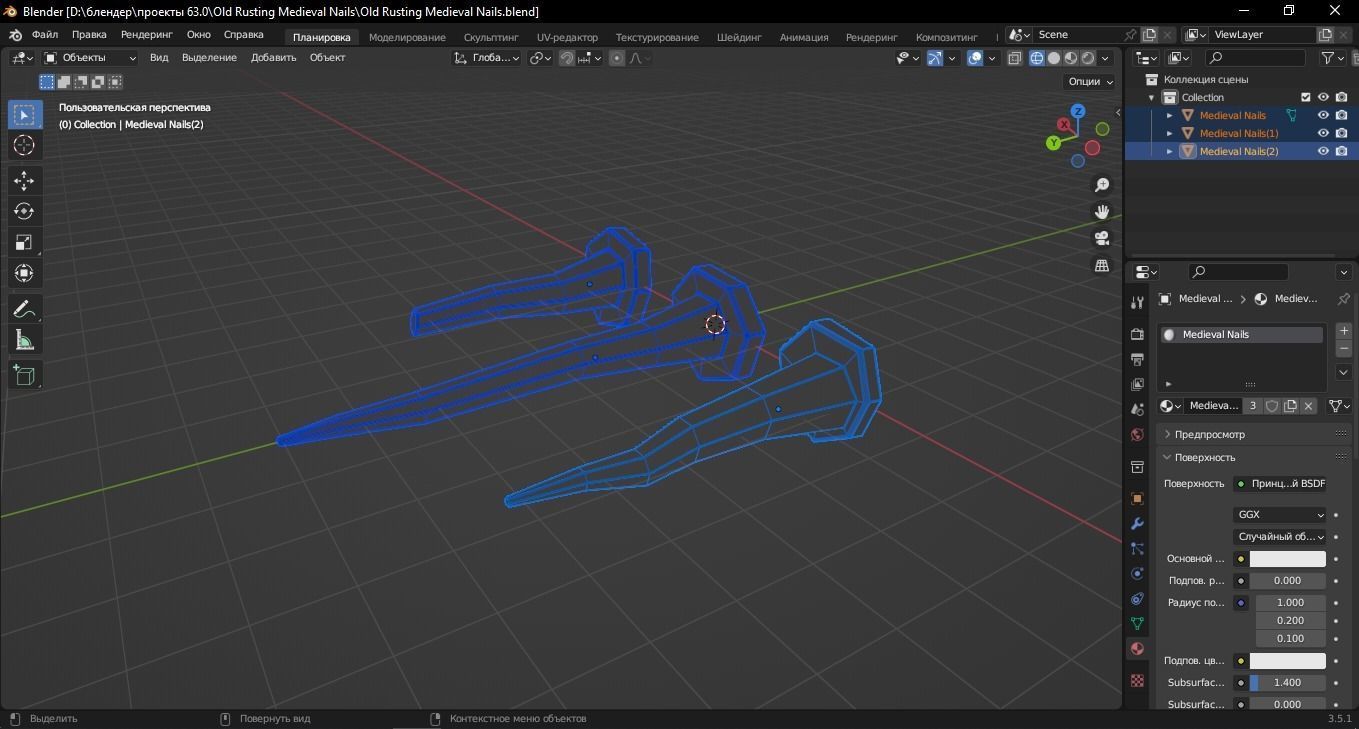Open the GGX distribution dropdown
1359x729 pixels.
point(1280,515)
